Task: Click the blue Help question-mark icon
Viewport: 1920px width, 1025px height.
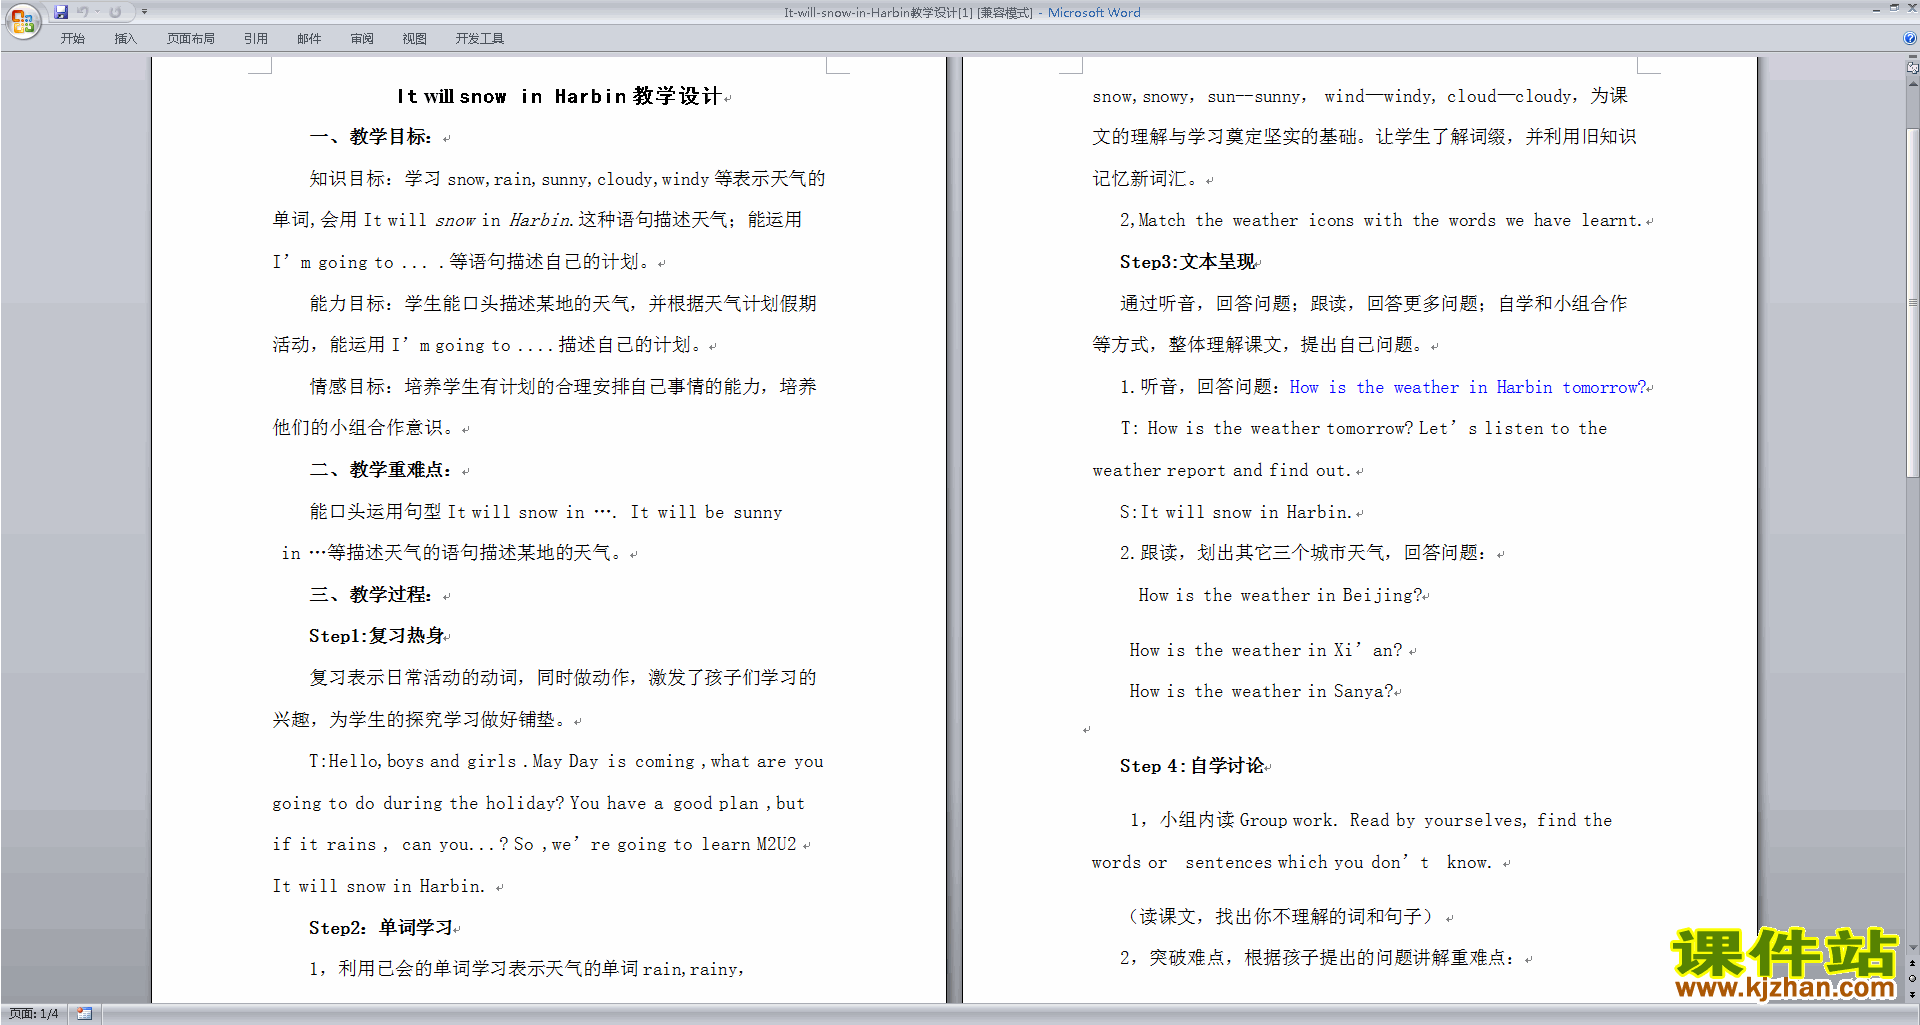Action: pos(1910,38)
